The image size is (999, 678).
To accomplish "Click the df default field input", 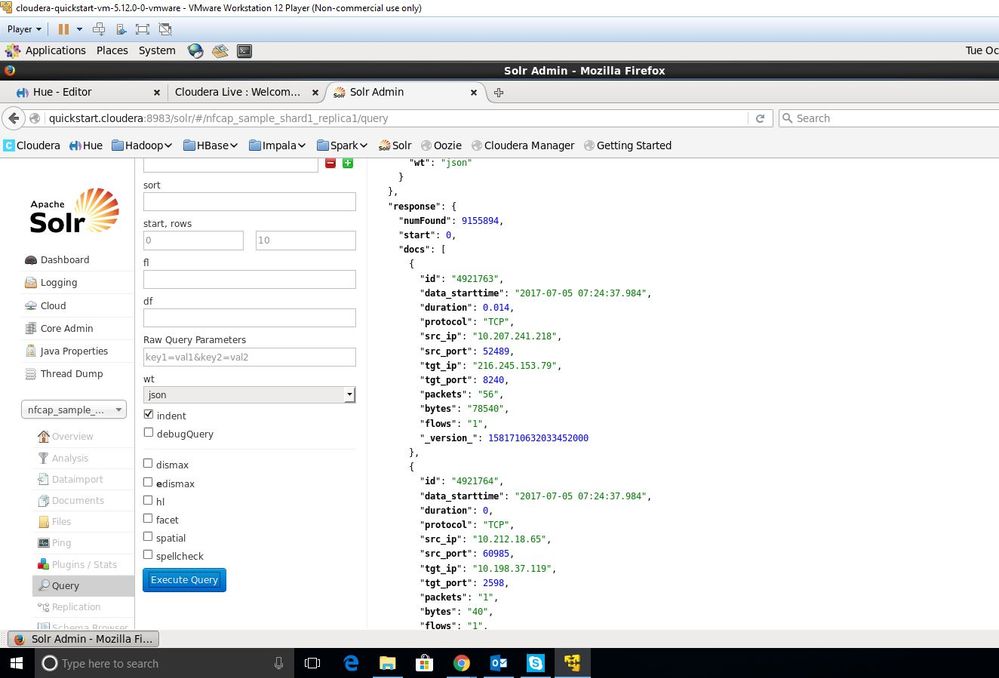I will [249, 318].
